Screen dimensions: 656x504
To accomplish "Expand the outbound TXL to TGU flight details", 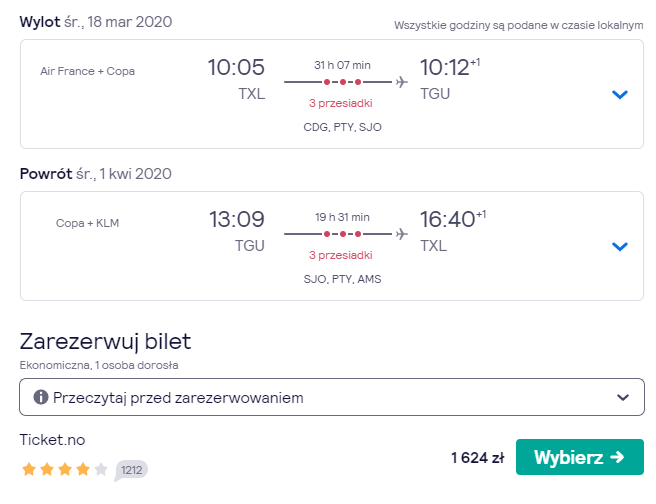I will [620, 95].
